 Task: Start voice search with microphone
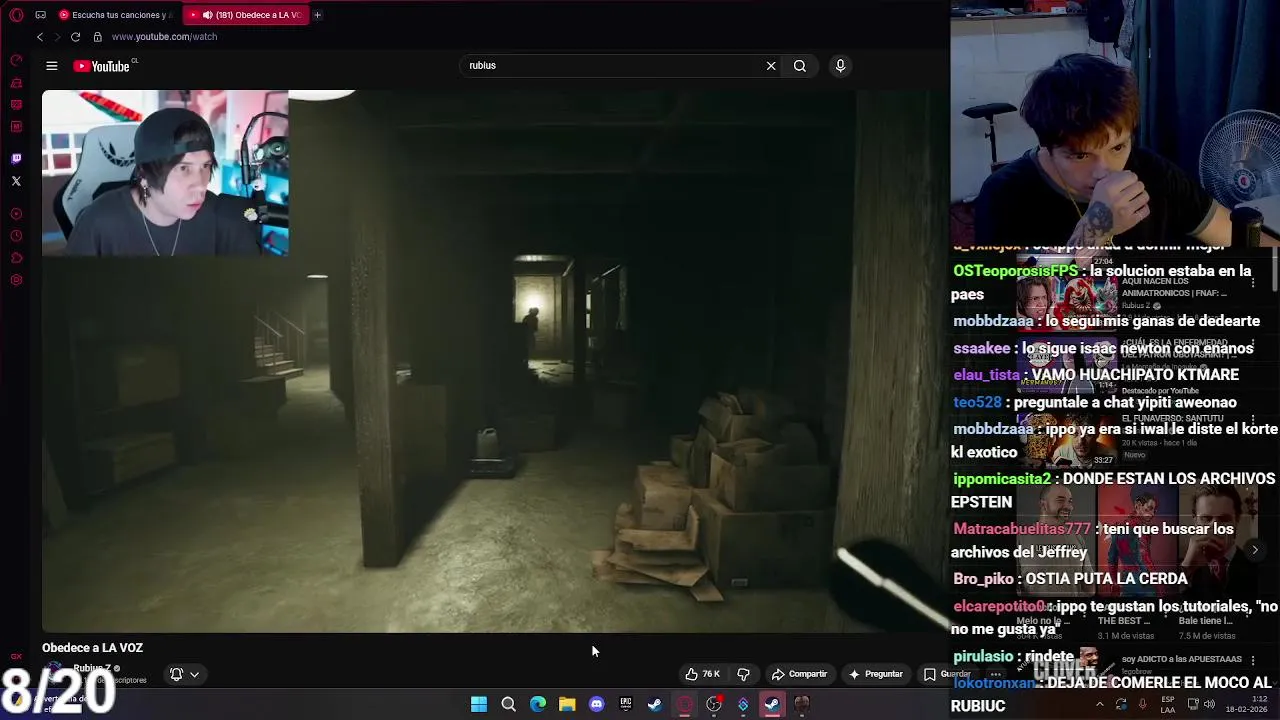[x=840, y=66]
